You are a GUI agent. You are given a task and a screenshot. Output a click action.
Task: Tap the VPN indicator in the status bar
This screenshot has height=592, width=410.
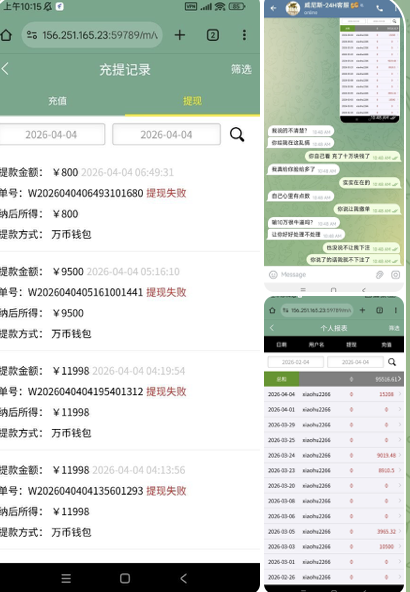coord(191,6)
